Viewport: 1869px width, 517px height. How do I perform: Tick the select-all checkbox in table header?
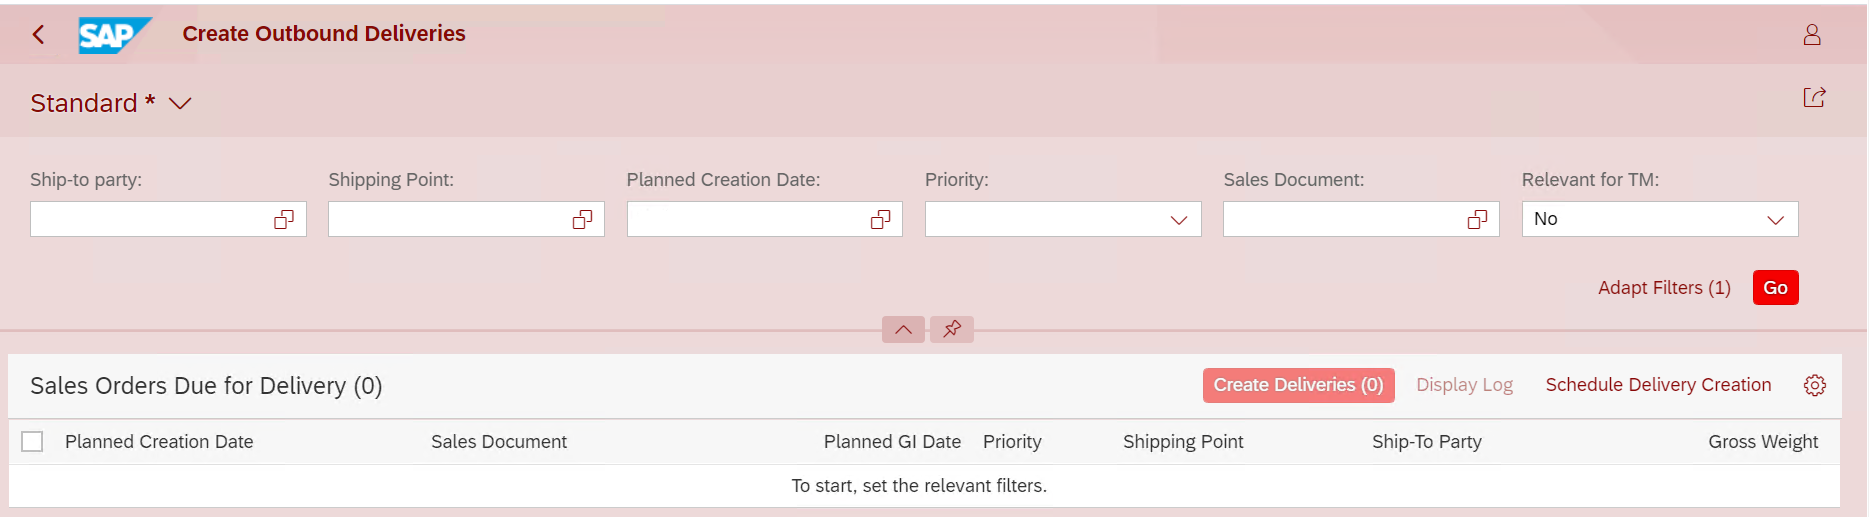32,441
